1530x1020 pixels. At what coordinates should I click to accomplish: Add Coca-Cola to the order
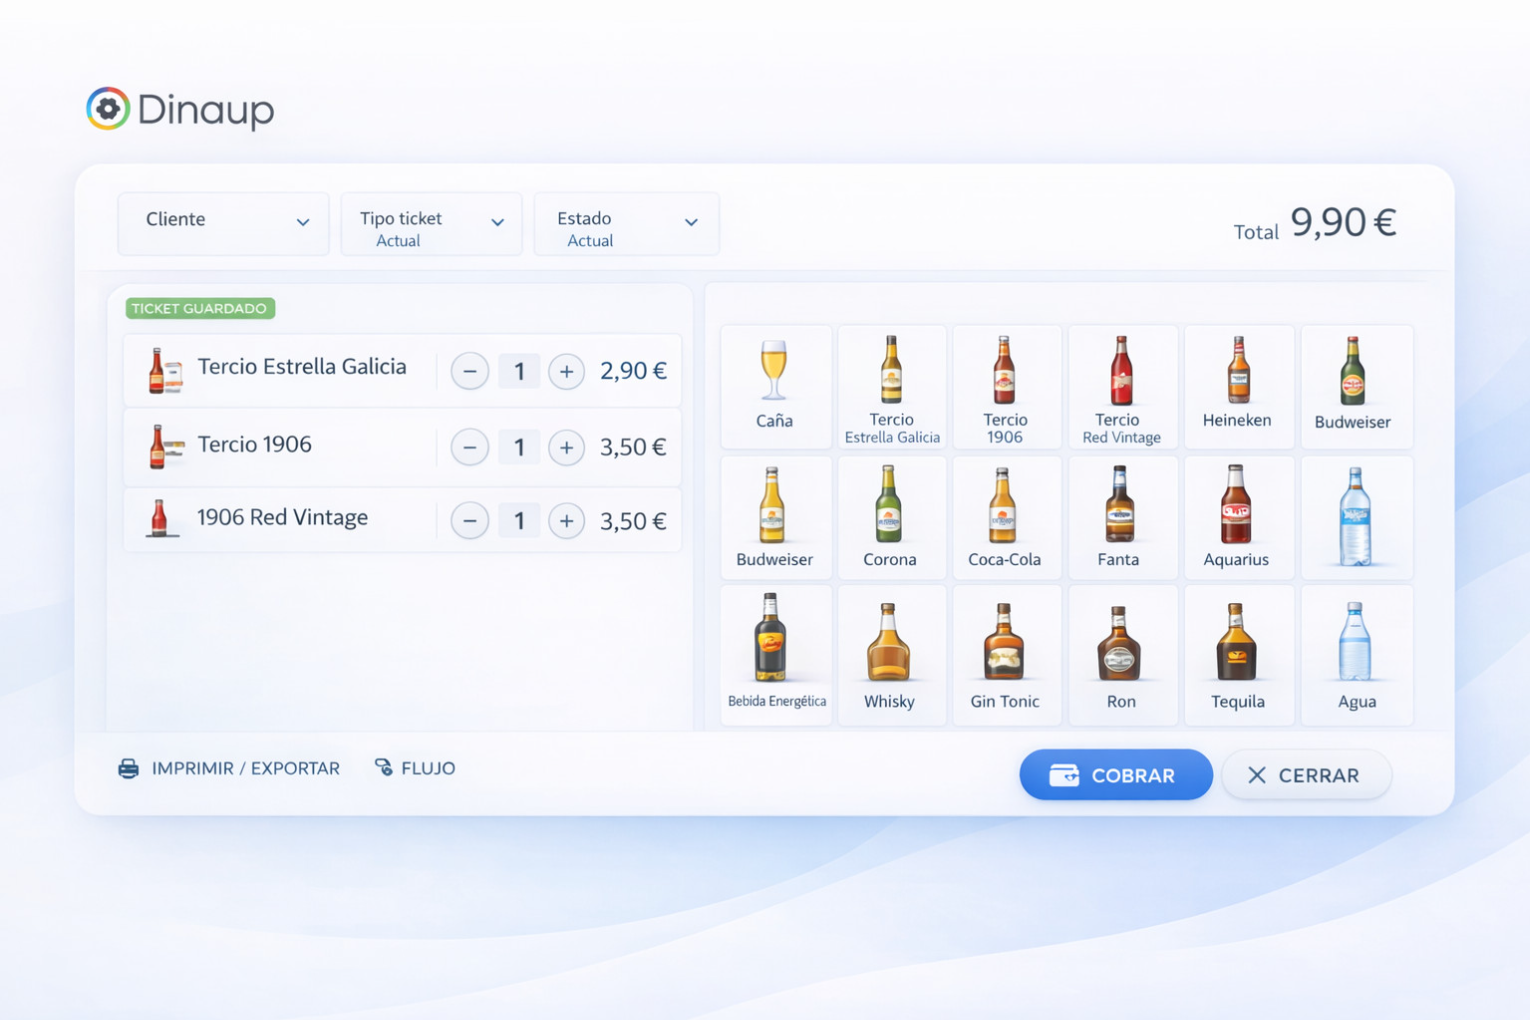(1004, 518)
